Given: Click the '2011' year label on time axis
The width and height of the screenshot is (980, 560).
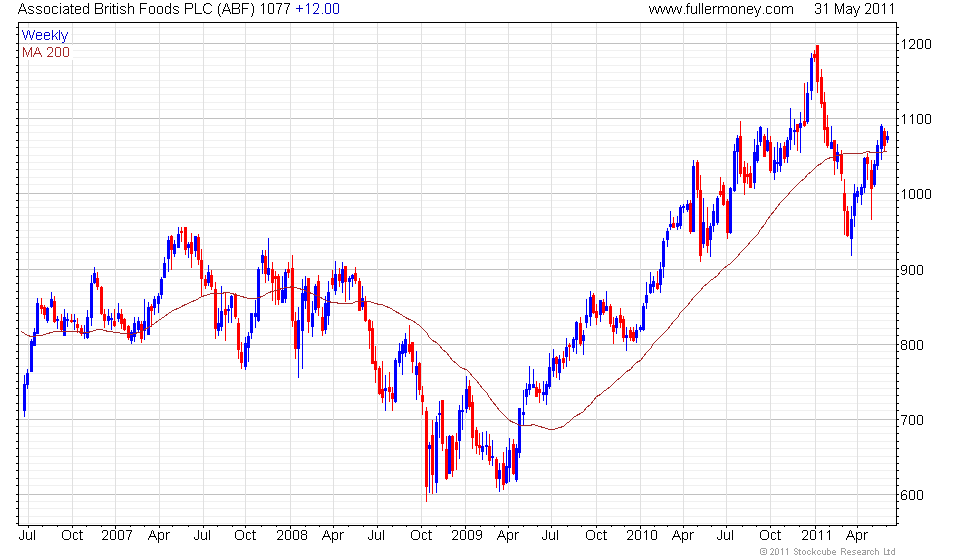Looking at the screenshot, I should [817, 535].
